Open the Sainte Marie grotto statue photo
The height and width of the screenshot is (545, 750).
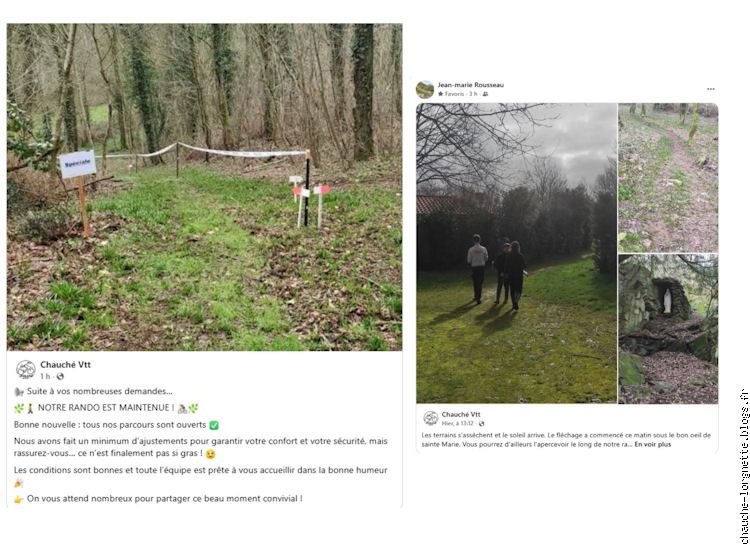pyautogui.click(x=667, y=329)
